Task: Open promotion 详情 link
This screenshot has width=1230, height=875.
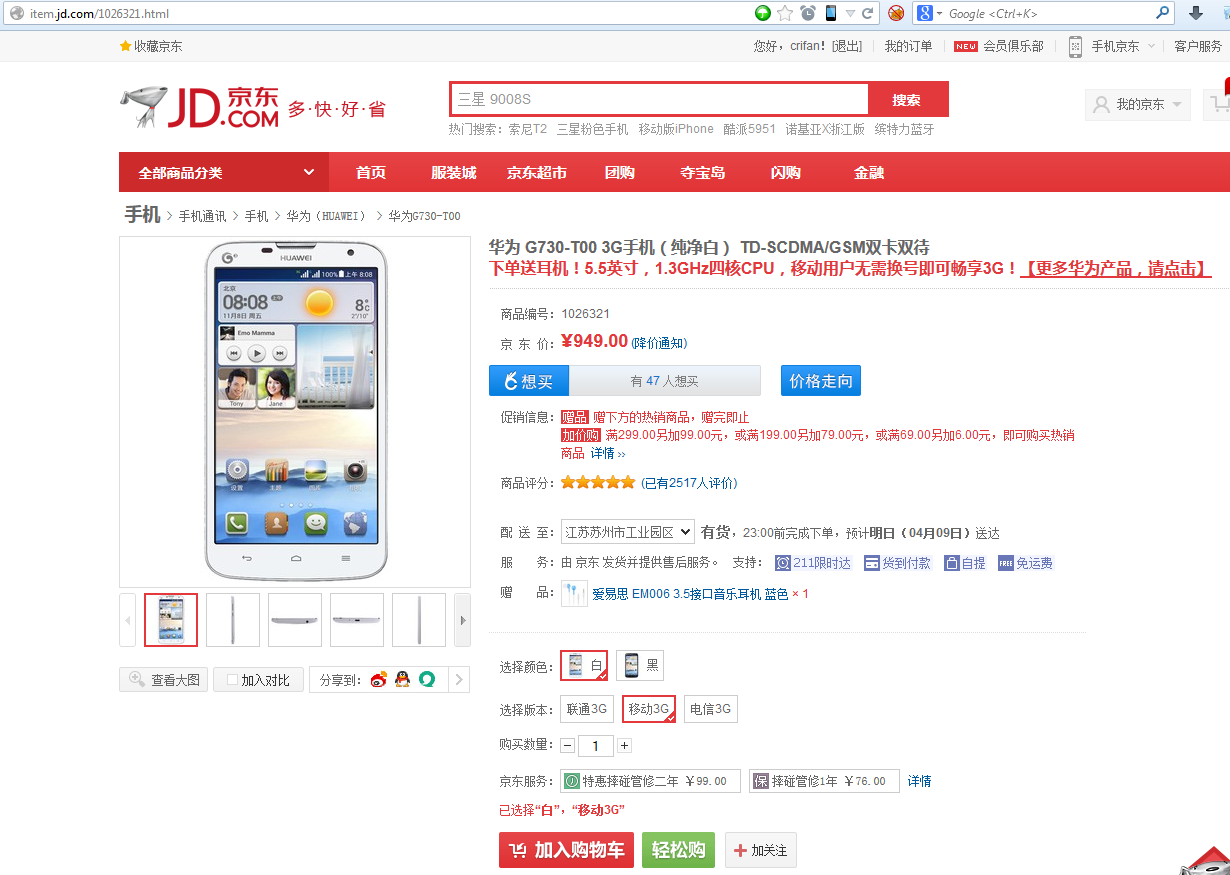Action: [607, 453]
